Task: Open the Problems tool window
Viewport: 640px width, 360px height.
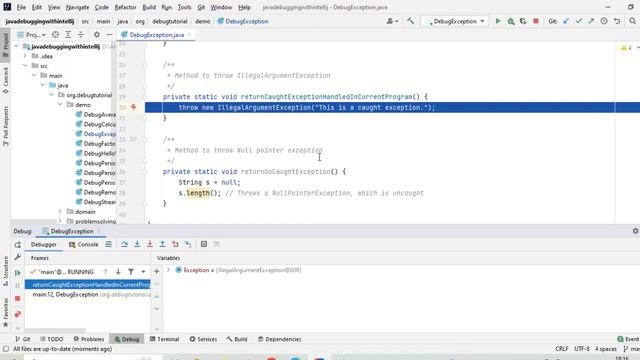Action: [89, 339]
